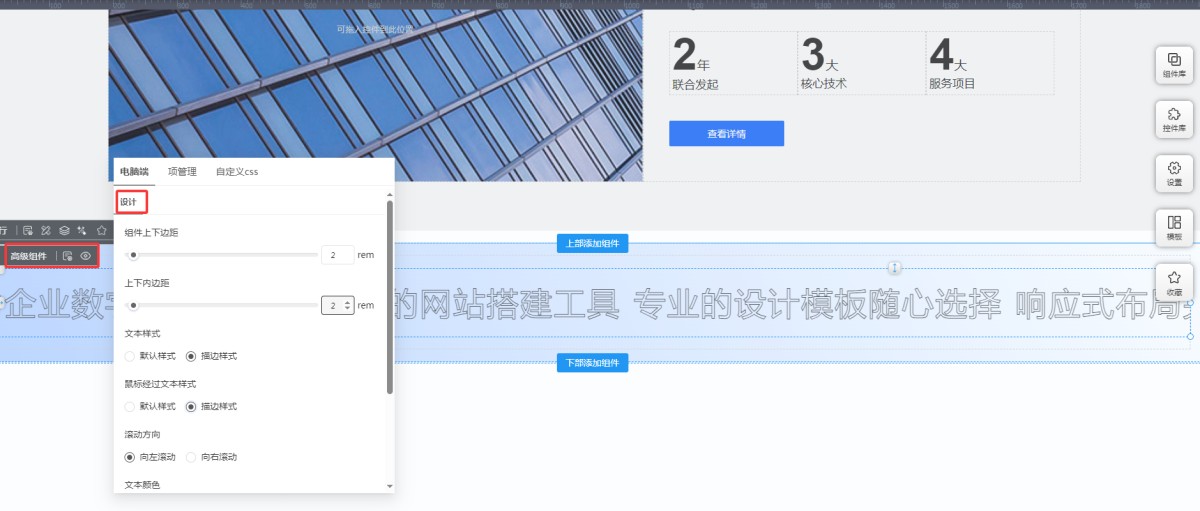The image size is (1200, 511).
Task: Click the 组件上下边距 slider handle
Action: [133, 255]
